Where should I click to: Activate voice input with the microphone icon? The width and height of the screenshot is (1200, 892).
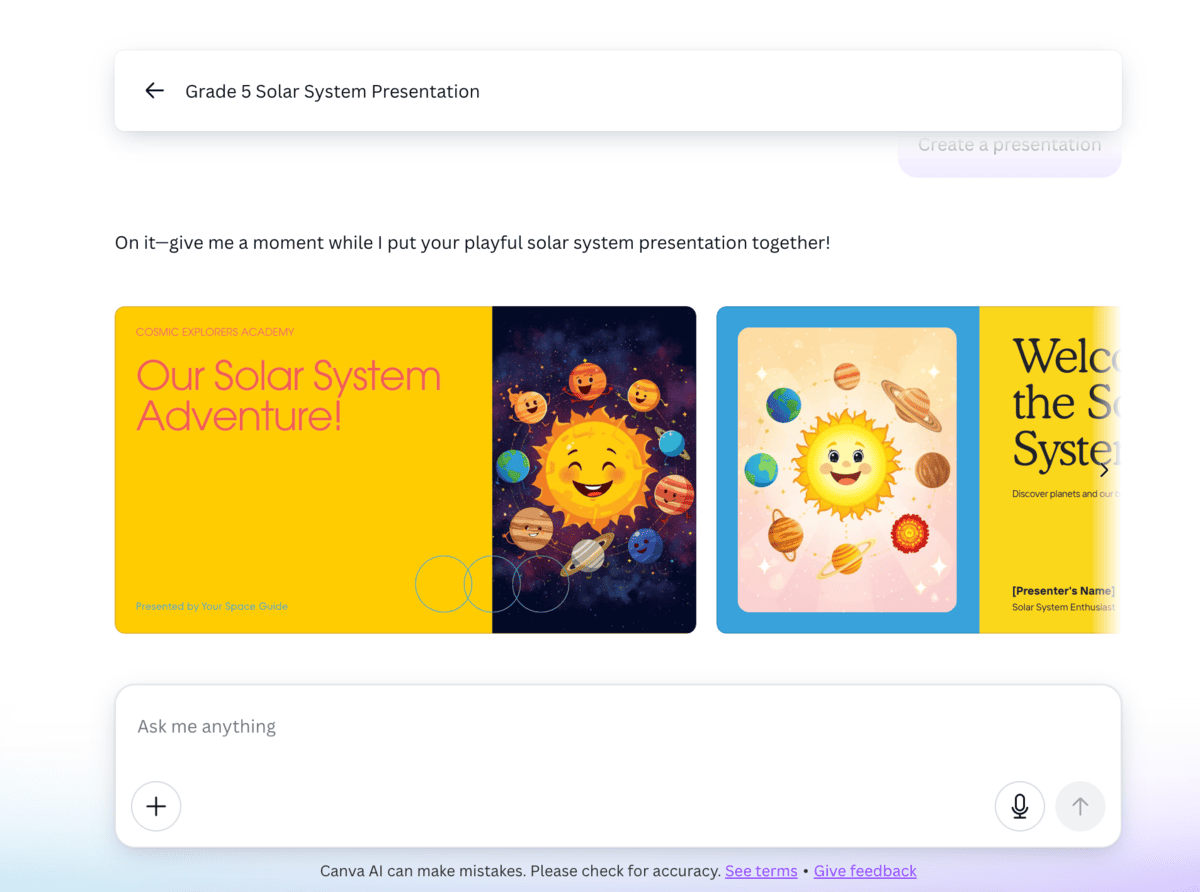(1019, 806)
